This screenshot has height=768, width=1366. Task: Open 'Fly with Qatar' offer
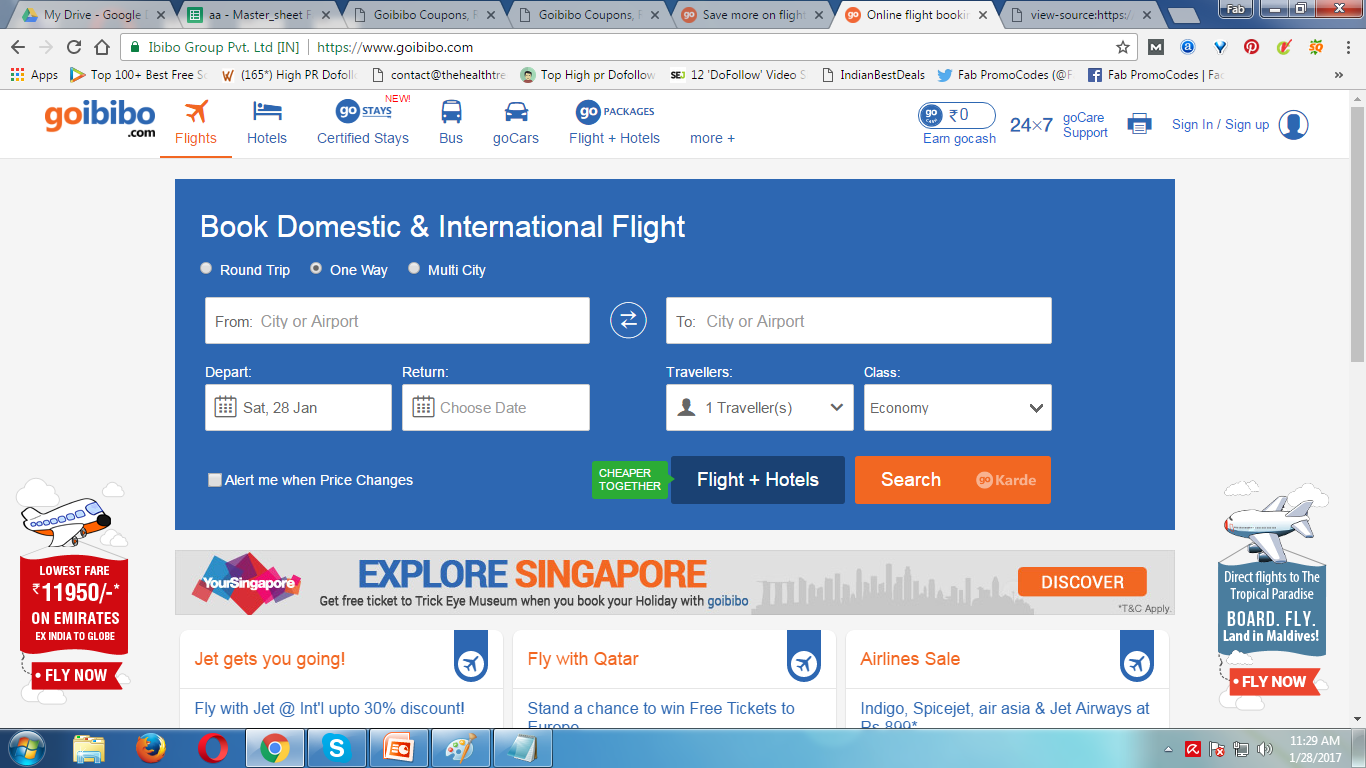(583, 659)
